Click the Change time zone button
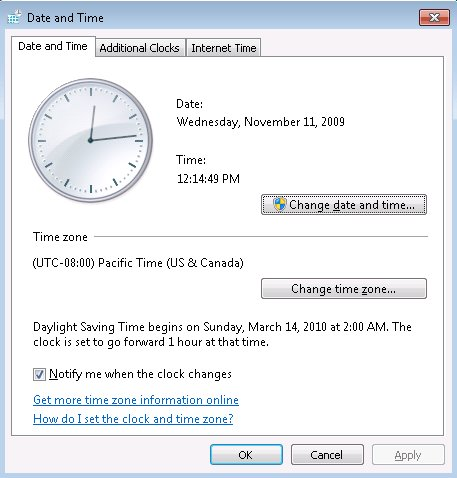 coord(344,289)
